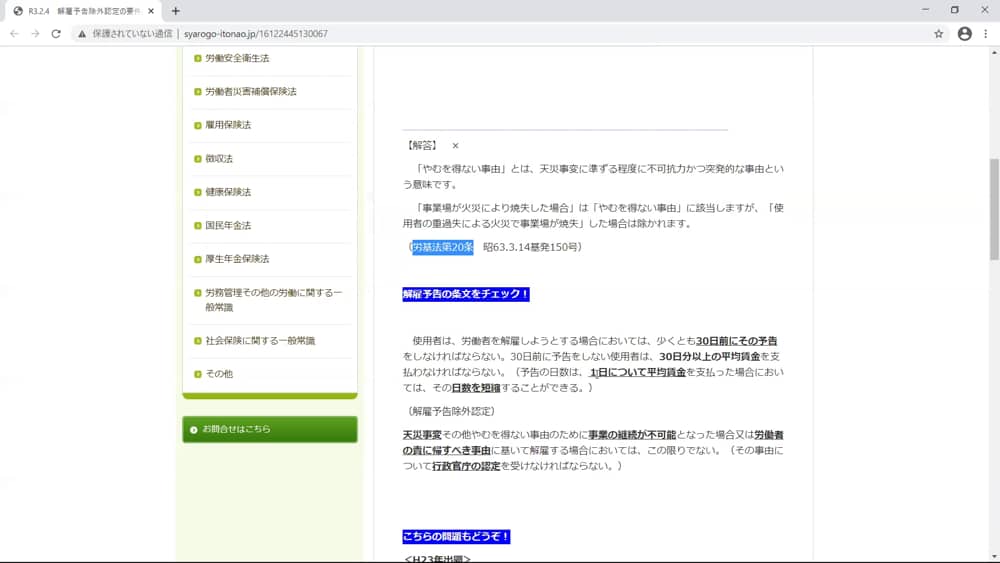Go back to the previous page
Screen dimensions: 1000x563
(x=15, y=34)
